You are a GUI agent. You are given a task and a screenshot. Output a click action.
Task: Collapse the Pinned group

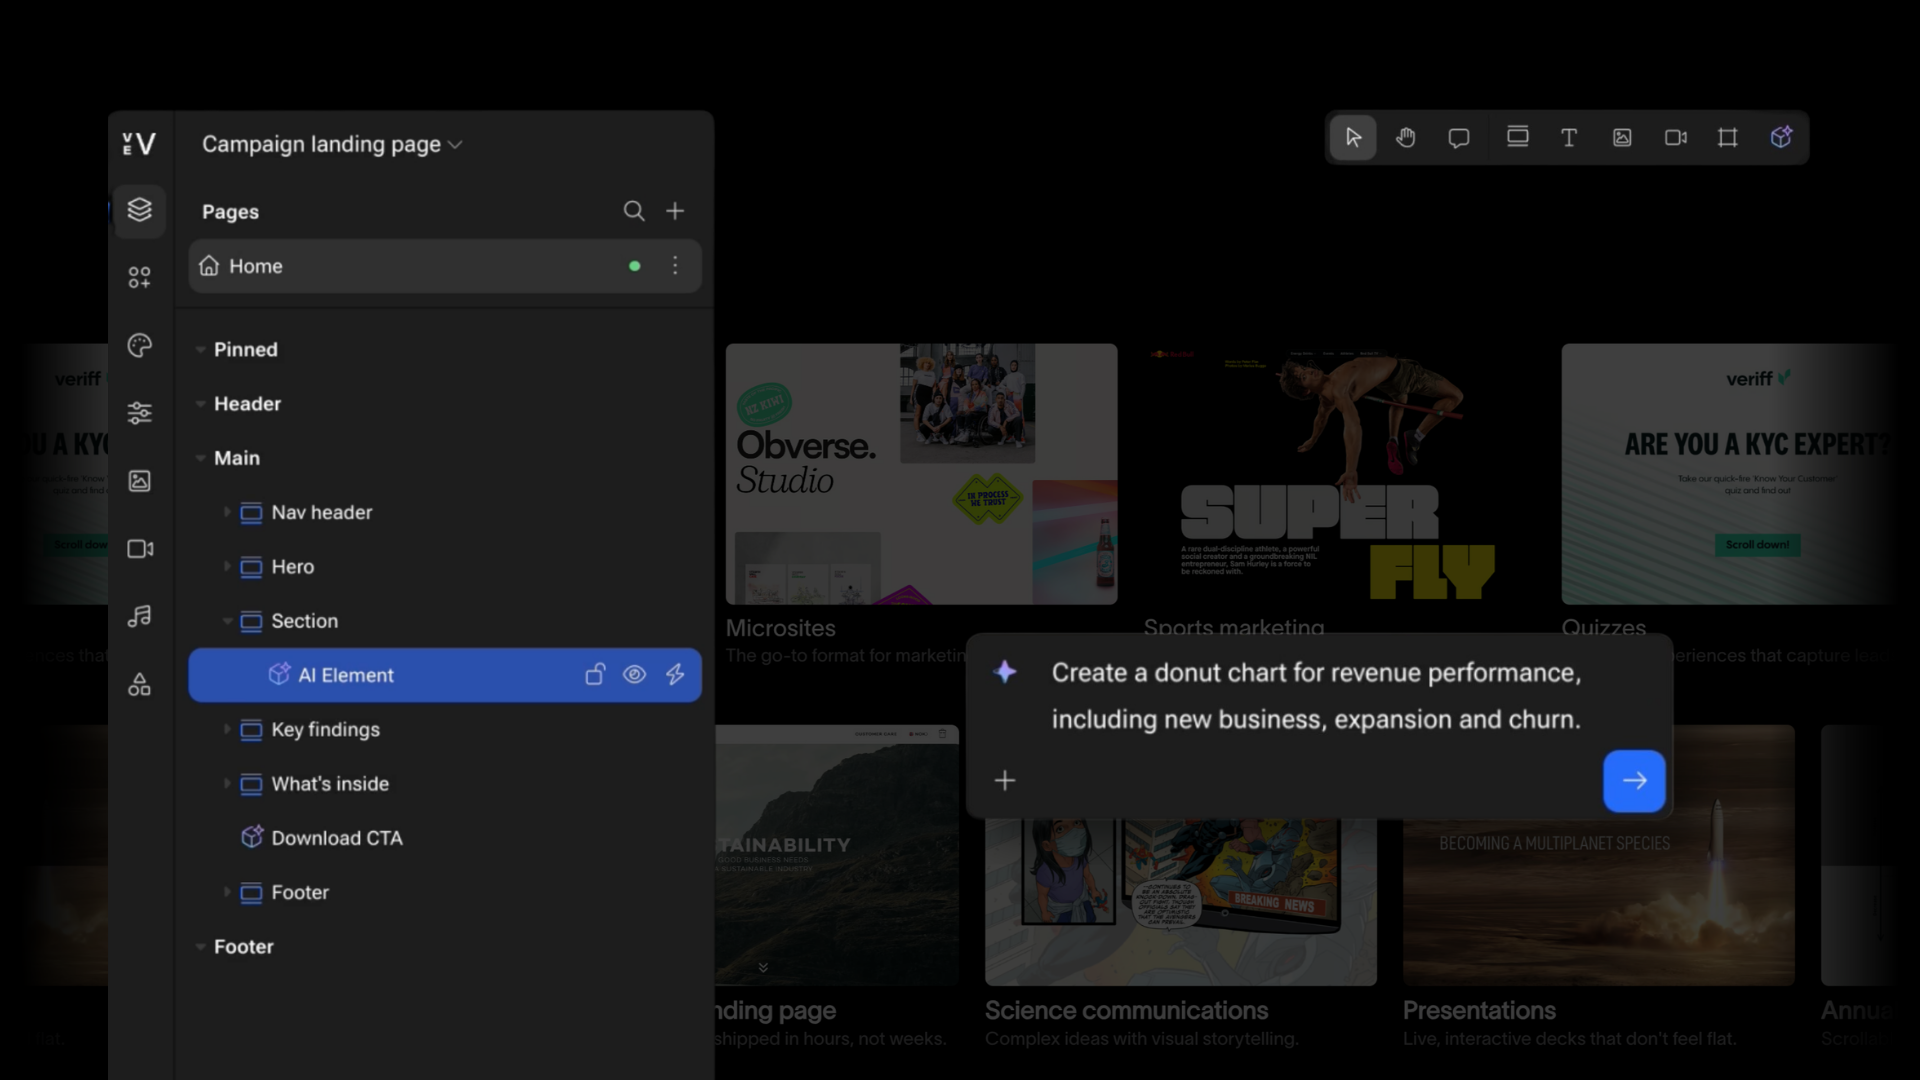coord(200,350)
